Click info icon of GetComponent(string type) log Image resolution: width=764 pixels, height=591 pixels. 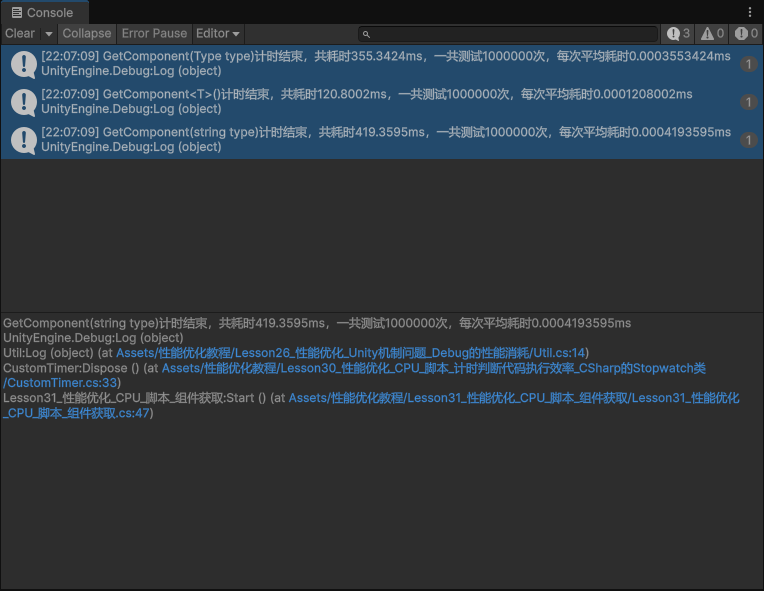point(24,140)
